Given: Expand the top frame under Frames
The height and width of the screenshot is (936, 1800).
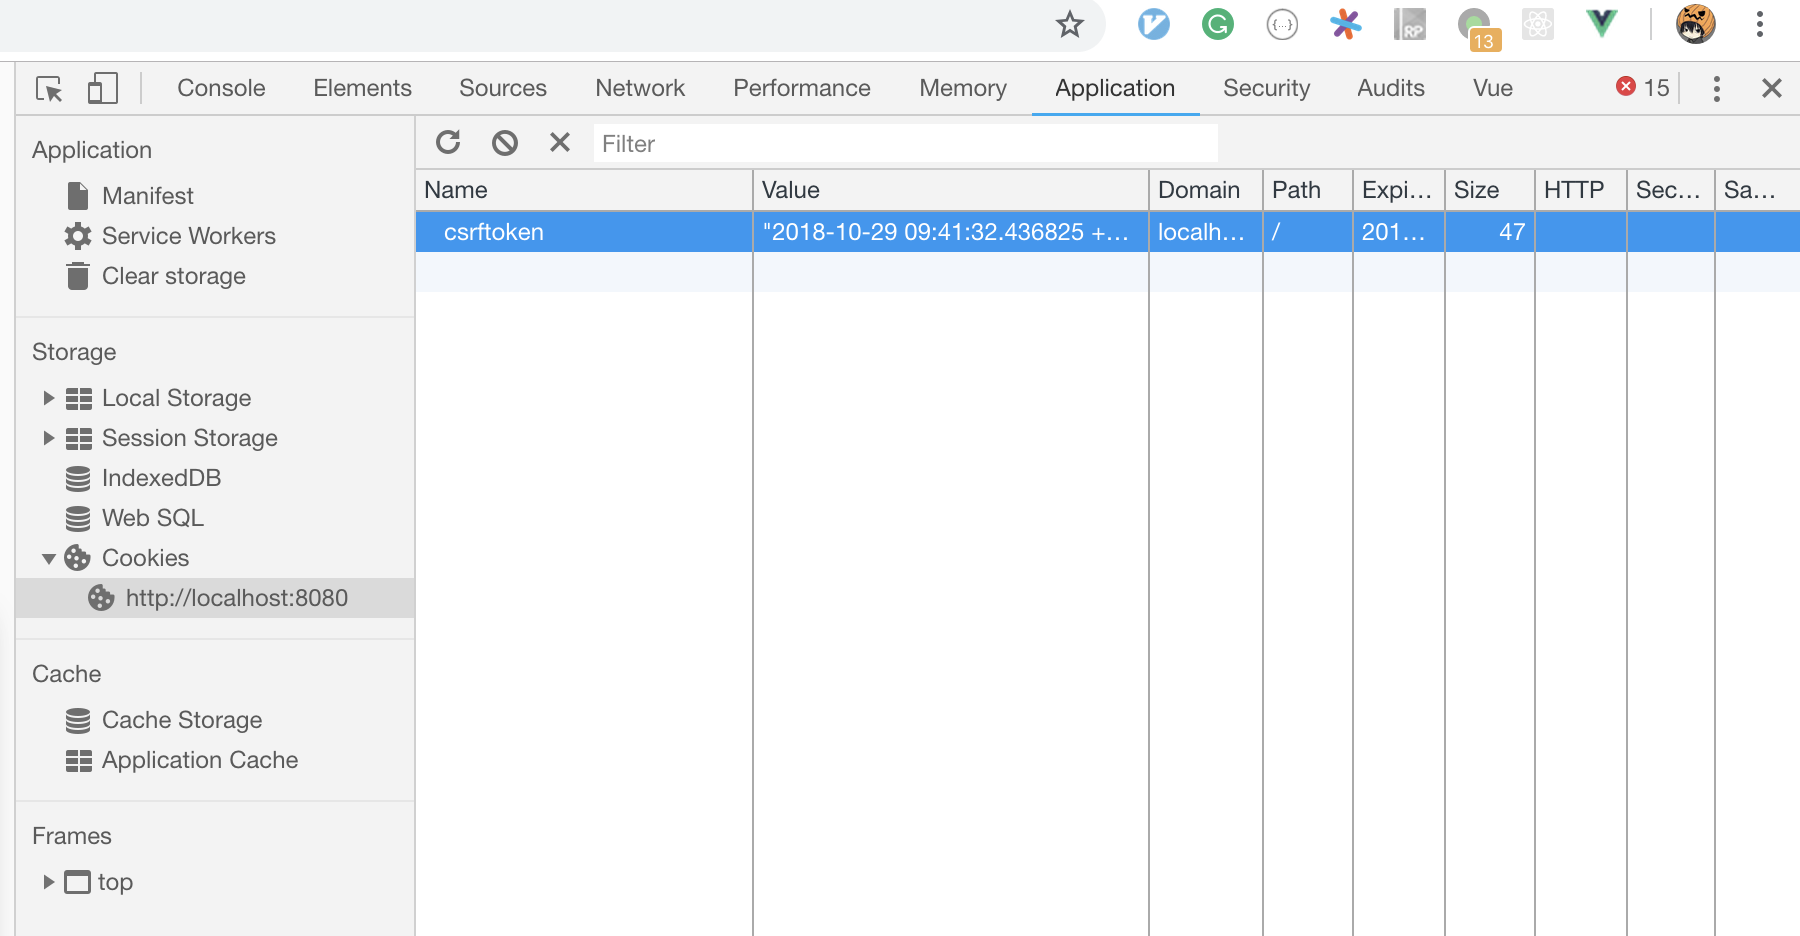Looking at the screenshot, I should coord(47,881).
